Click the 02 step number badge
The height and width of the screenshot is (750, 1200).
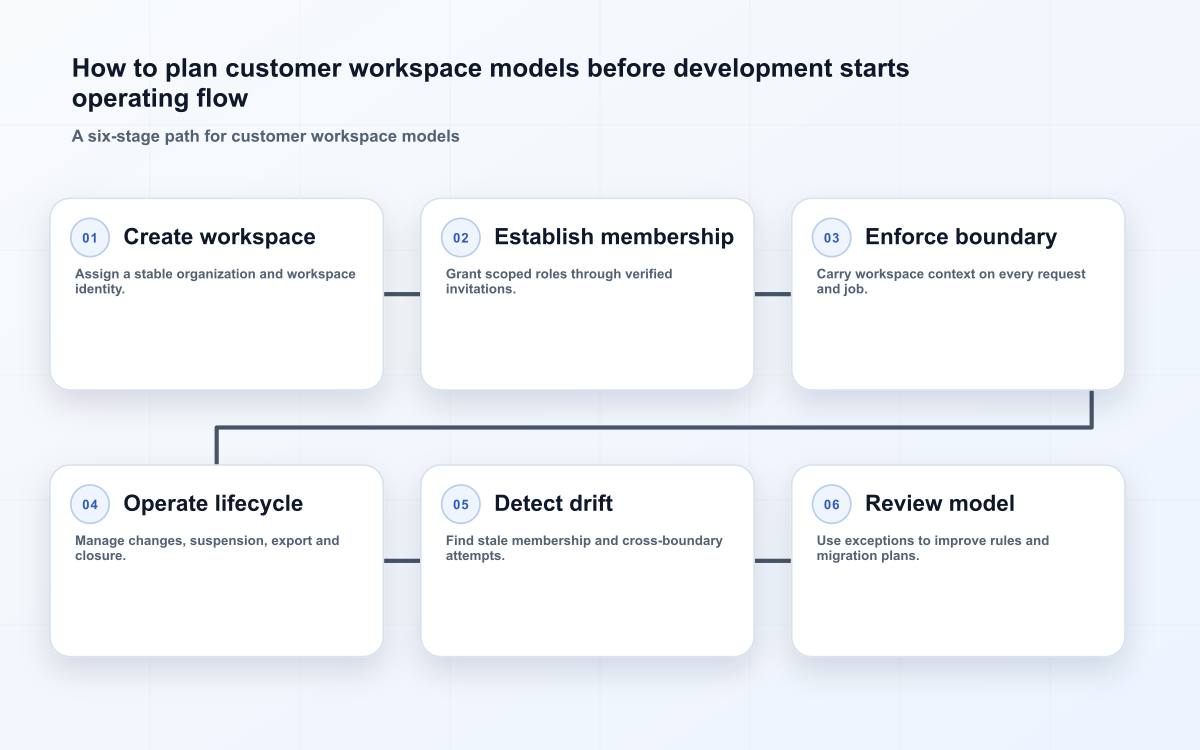[x=461, y=238]
